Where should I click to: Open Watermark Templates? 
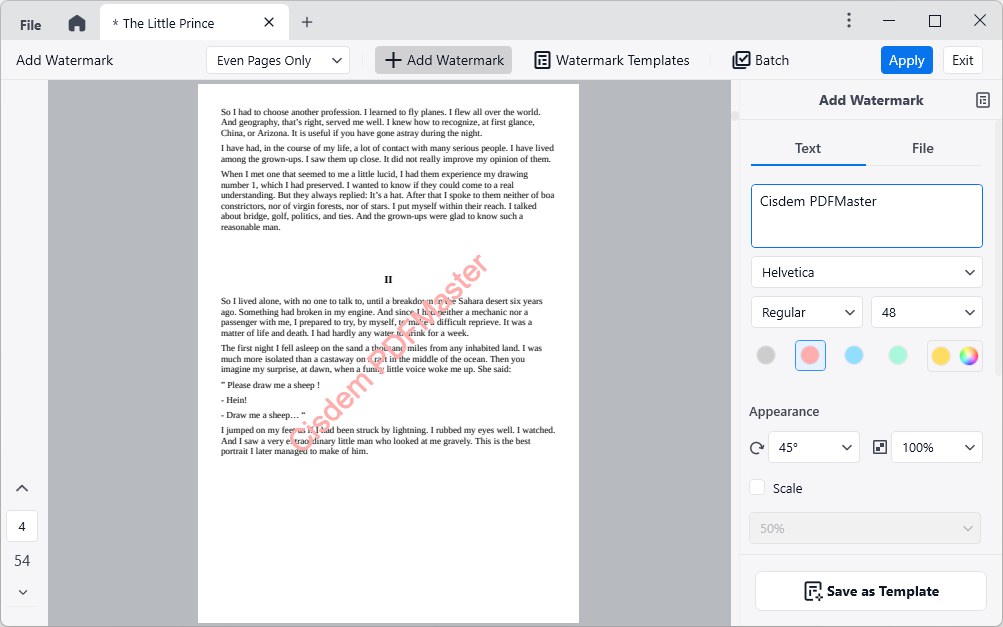[x=611, y=60]
